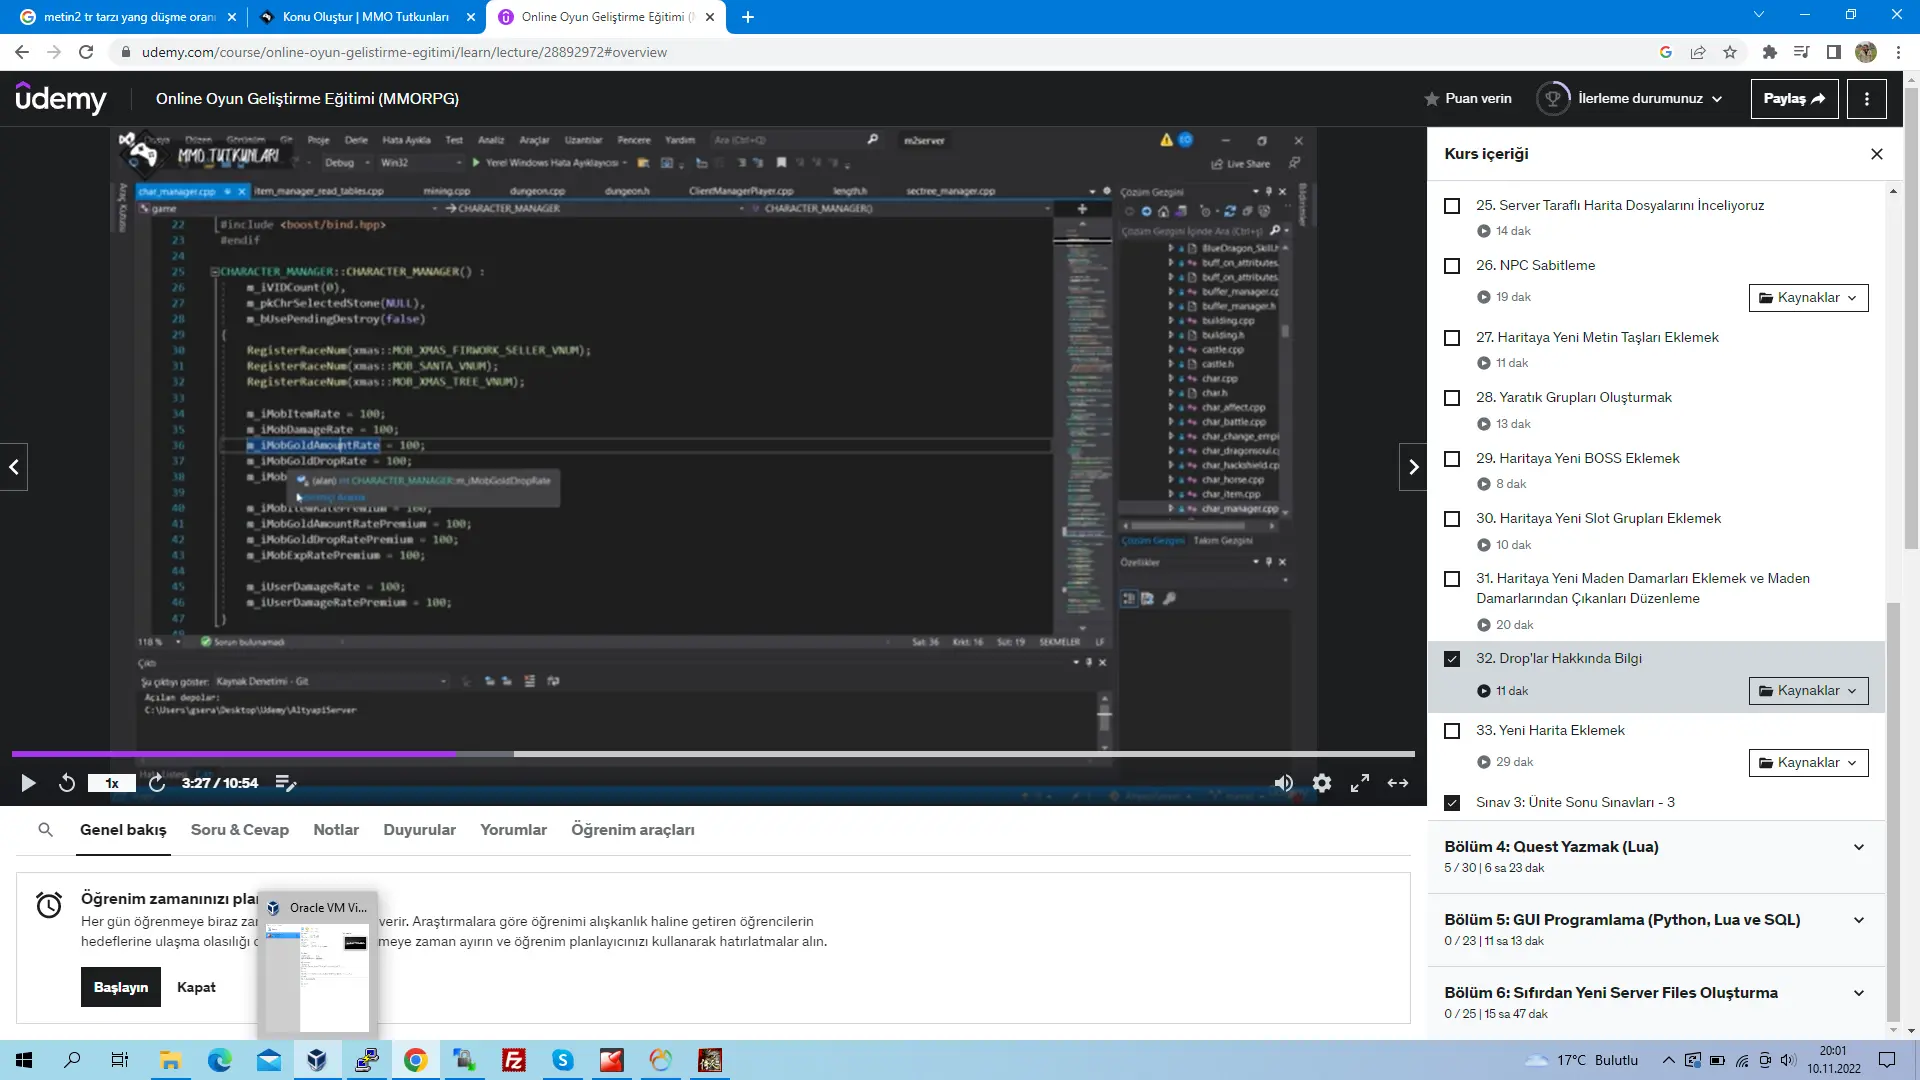This screenshot has width=1920, height=1080.
Task: Toggle expanded view arrows icon
Action: pyautogui.click(x=1398, y=783)
